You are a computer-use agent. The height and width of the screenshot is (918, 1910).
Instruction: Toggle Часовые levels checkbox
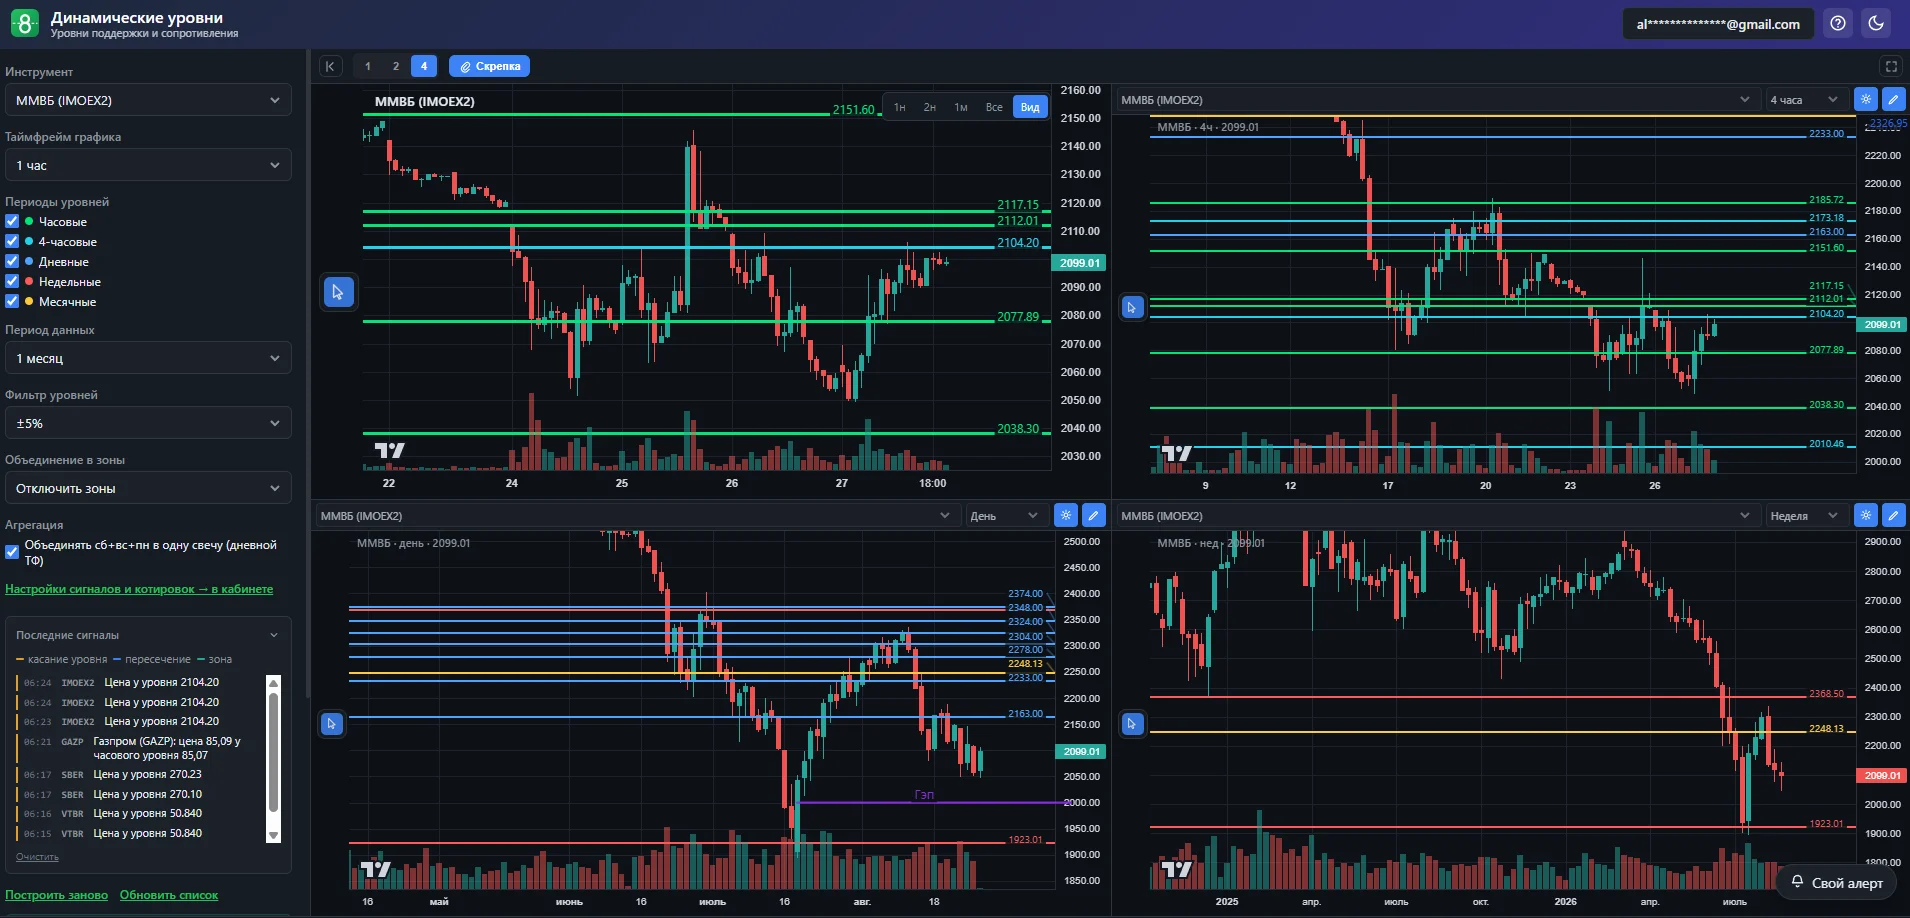12,221
